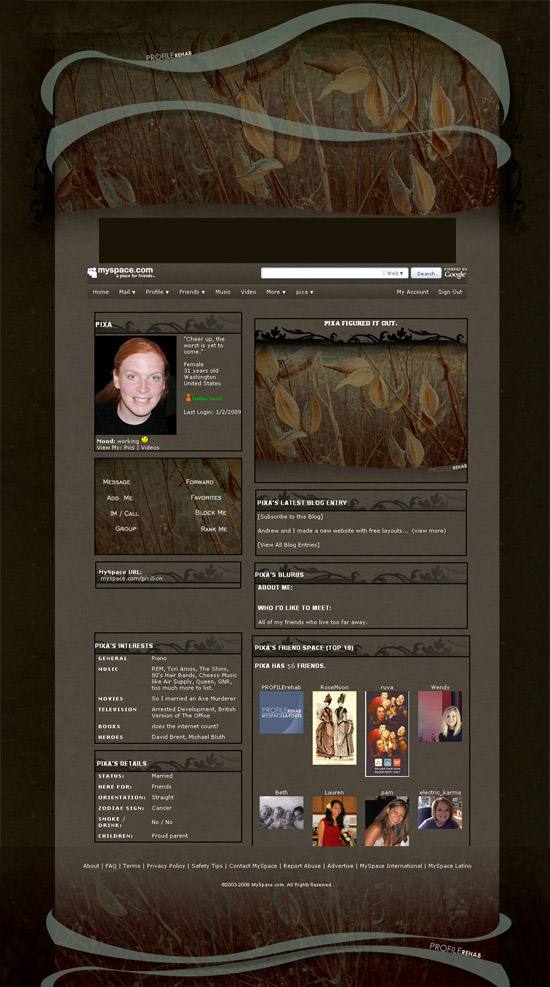Click Terms in footer
This screenshot has width=550, height=987.
click(x=132, y=866)
